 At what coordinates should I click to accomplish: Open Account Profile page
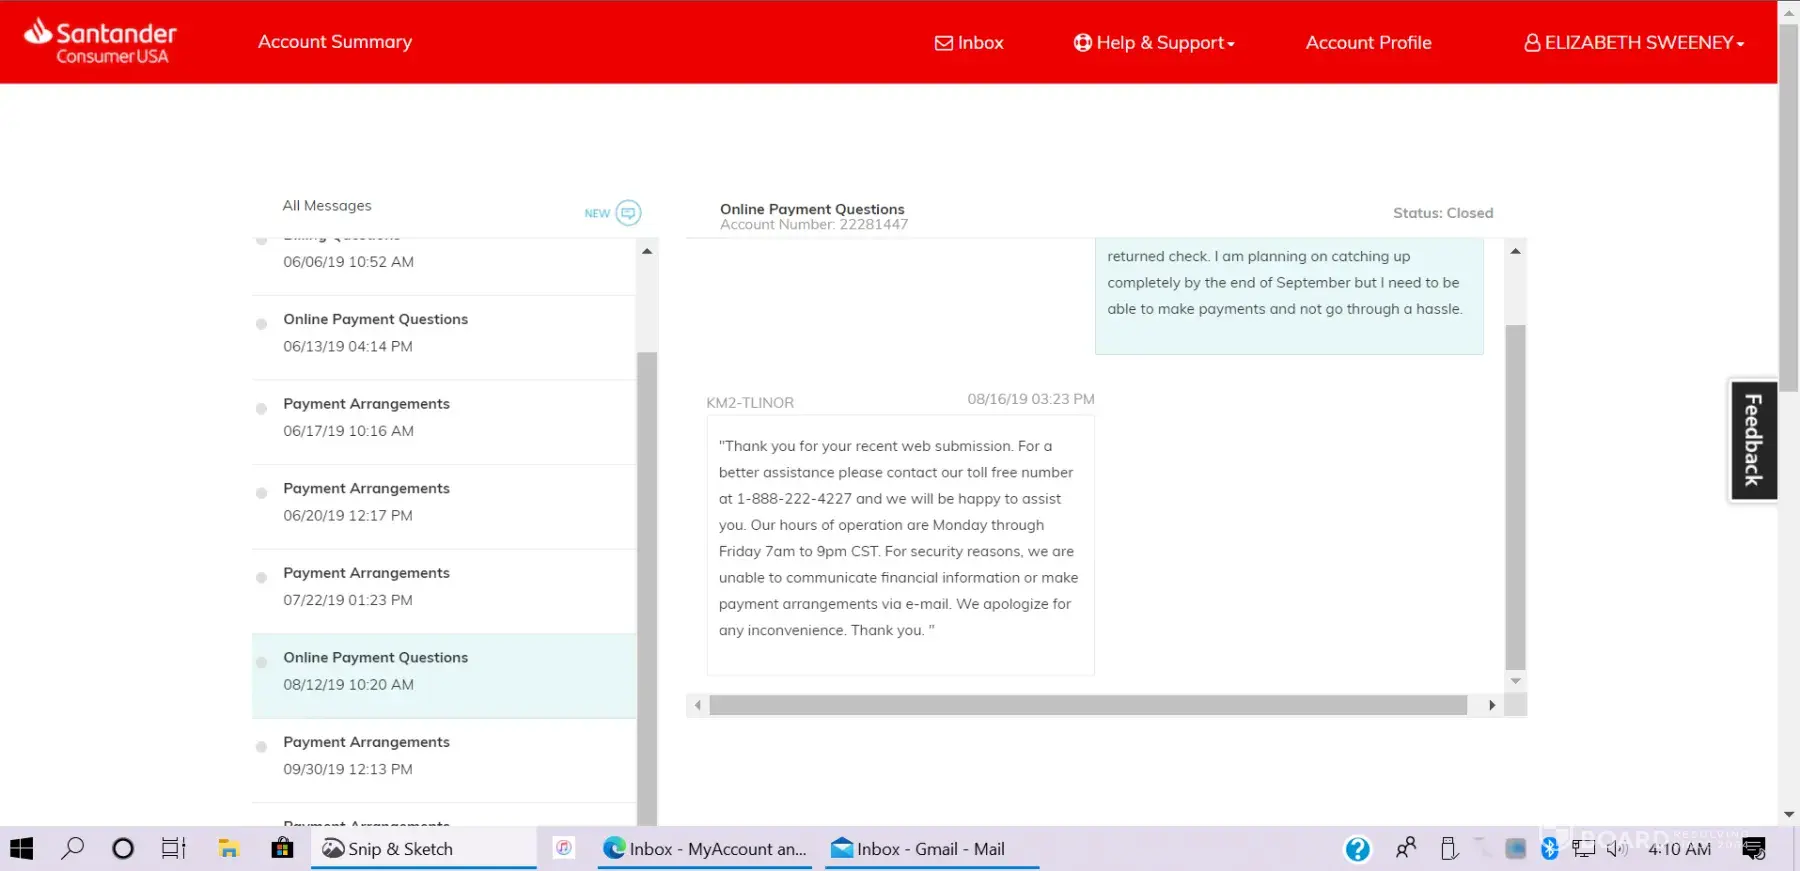[1368, 43]
